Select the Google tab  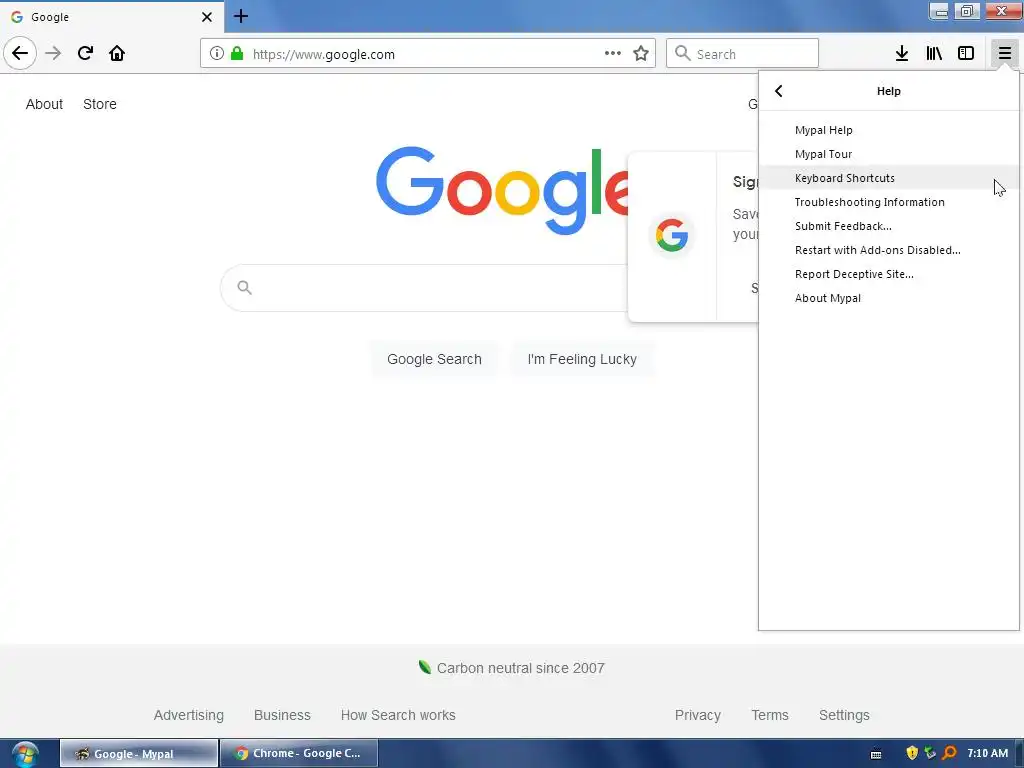pos(112,17)
